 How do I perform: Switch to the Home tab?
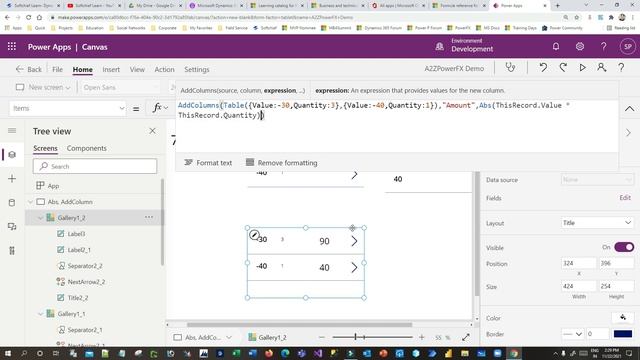click(x=82, y=69)
